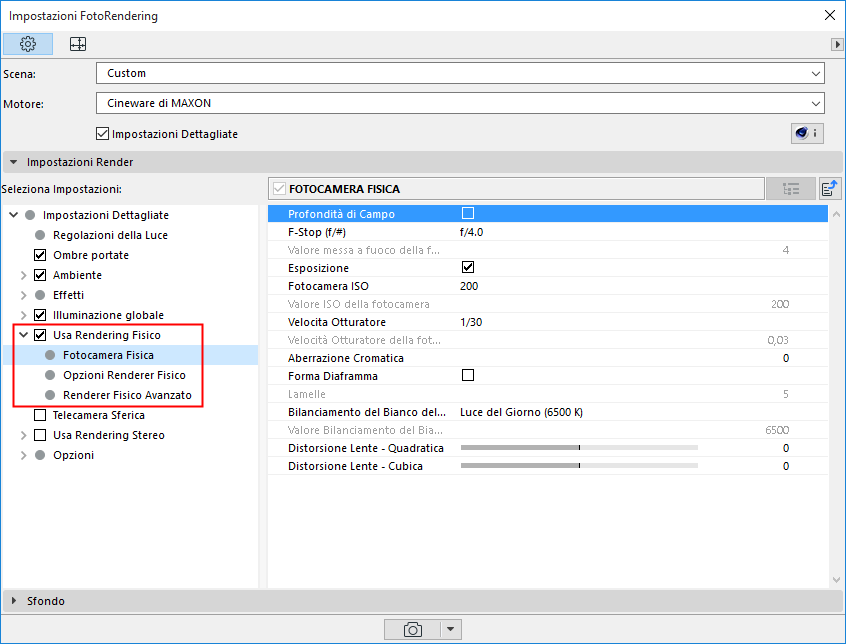Toggle the Ambiente checkbox
The height and width of the screenshot is (644, 846).
(40, 275)
